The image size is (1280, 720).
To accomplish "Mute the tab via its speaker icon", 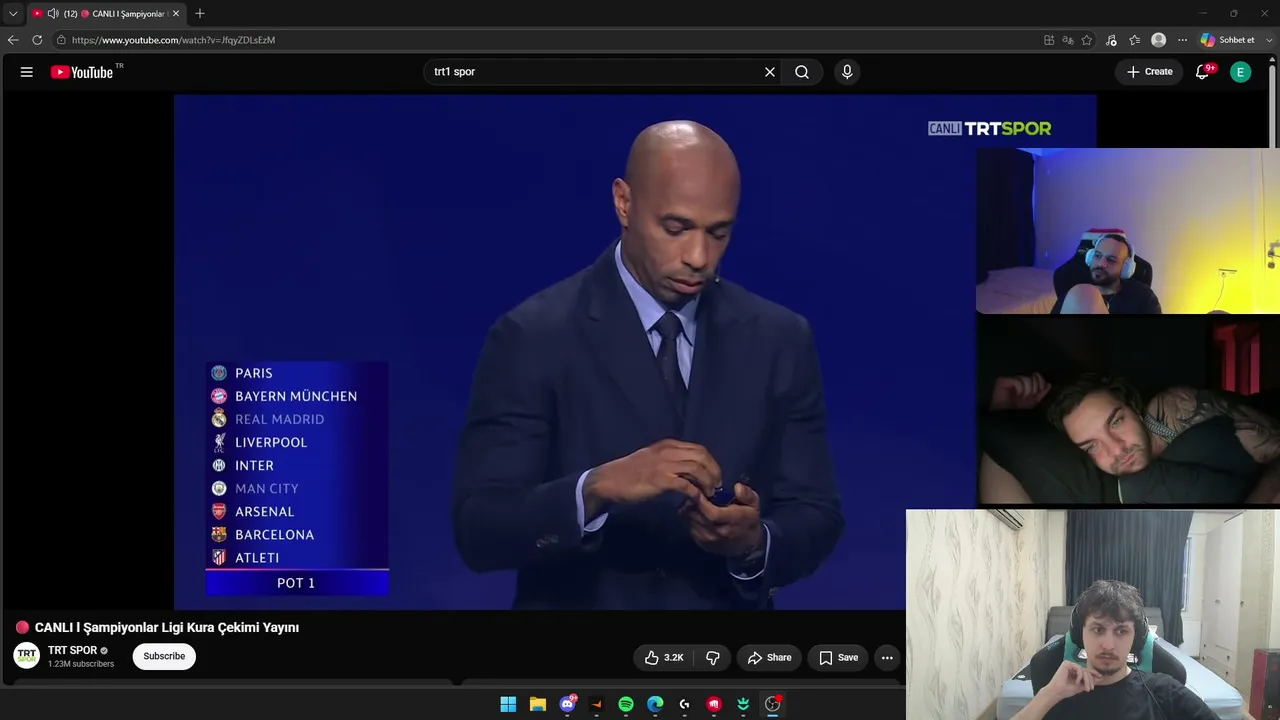I will click(53, 14).
